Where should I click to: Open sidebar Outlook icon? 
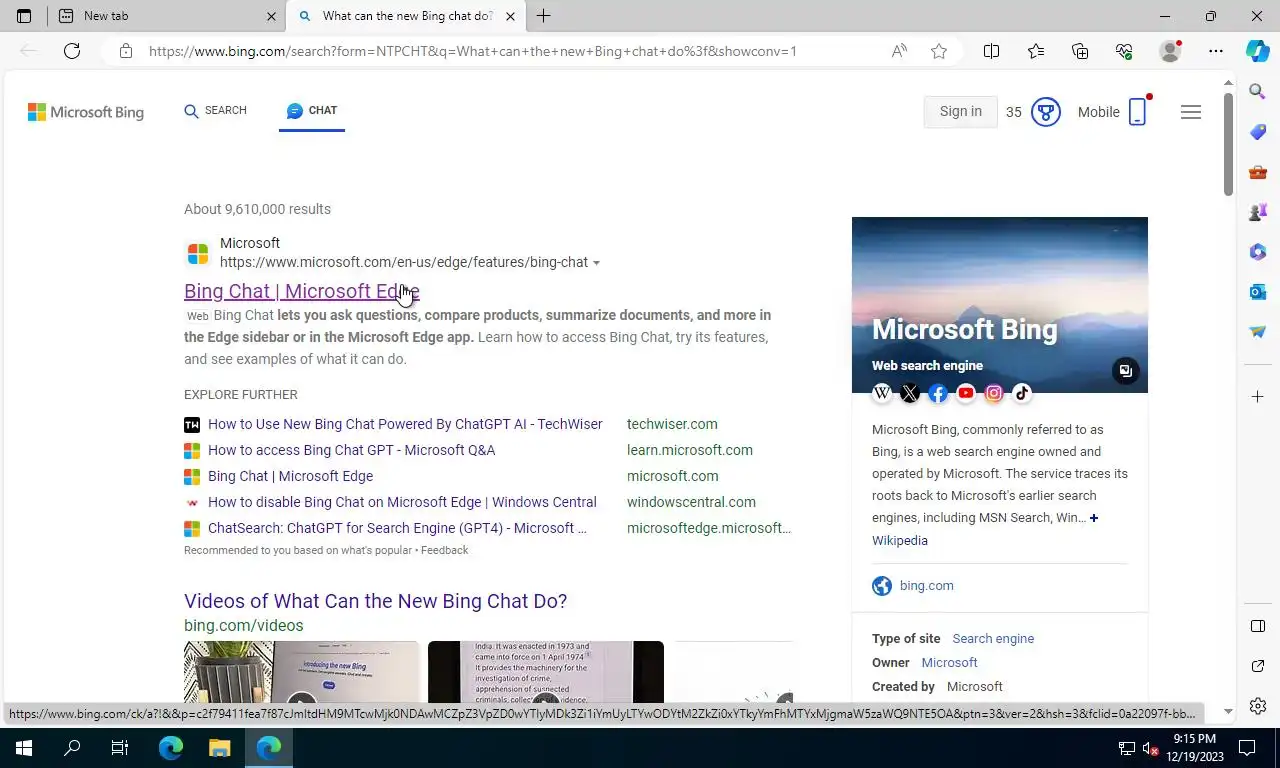[x=1258, y=292]
